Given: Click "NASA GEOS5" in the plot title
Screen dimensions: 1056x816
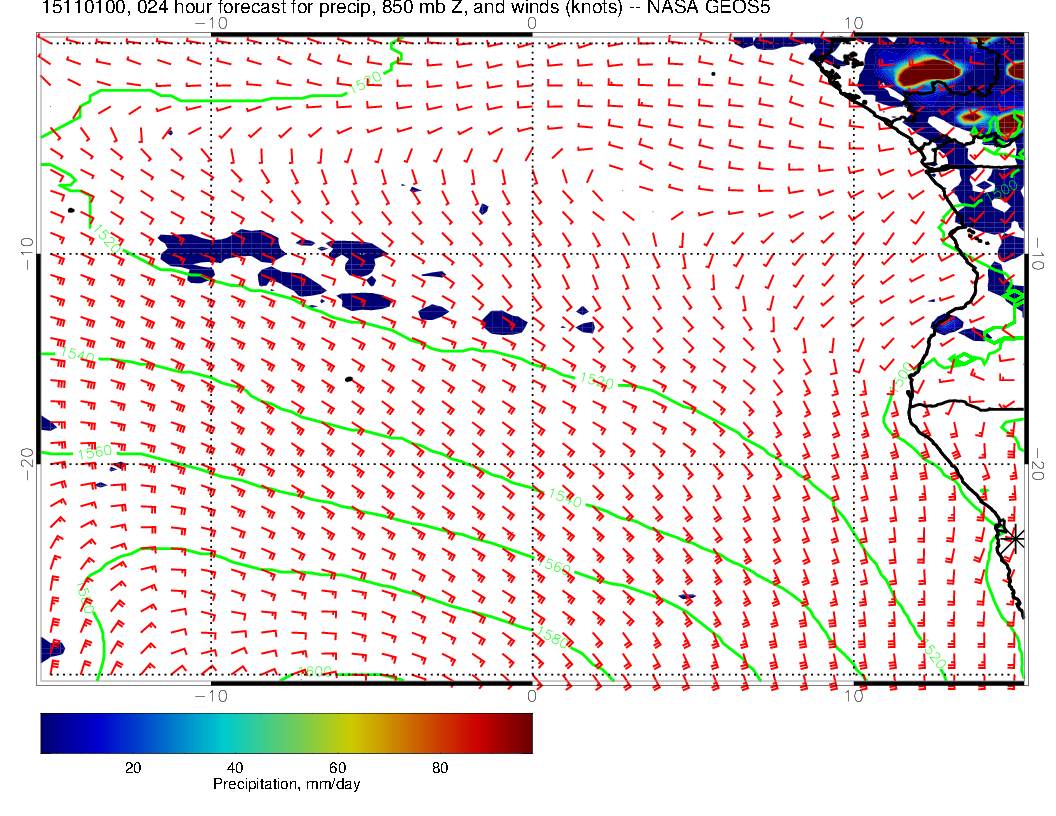Looking at the screenshot, I should (x=728, y=9).
